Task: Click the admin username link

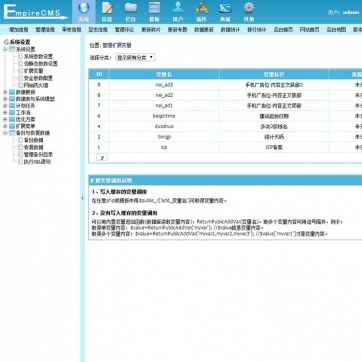Action: [351, 12]
